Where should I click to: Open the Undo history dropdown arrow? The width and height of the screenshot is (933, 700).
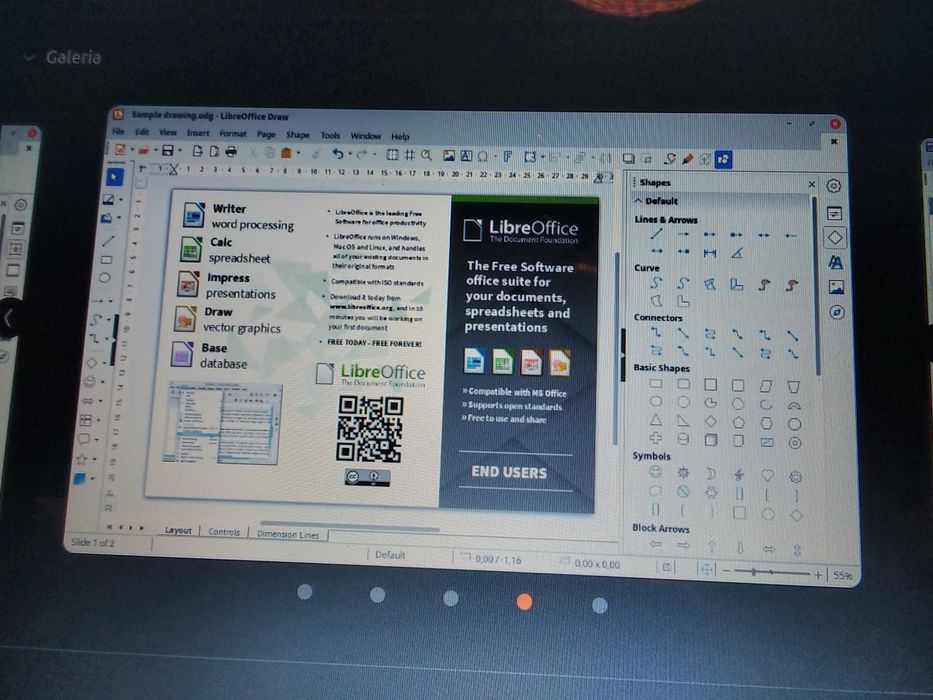(350, 154)
